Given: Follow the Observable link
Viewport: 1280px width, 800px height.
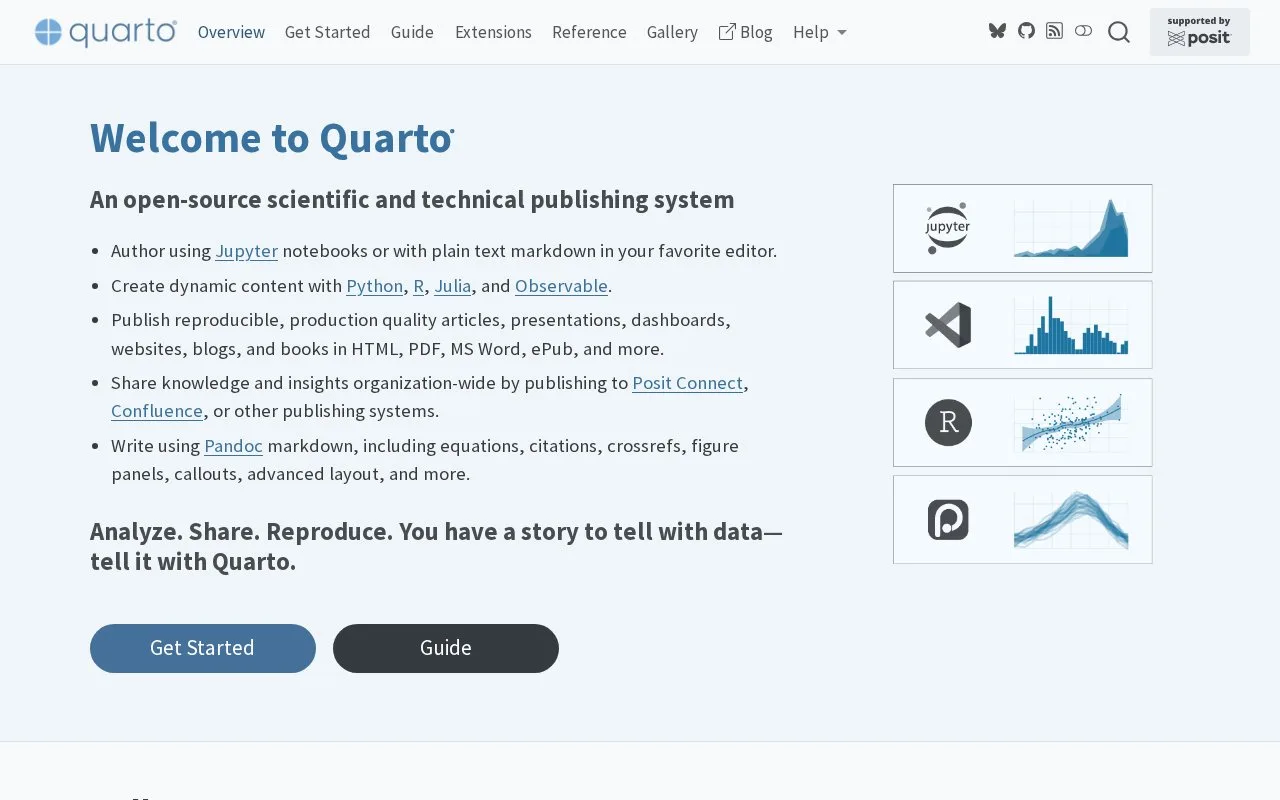Looking at the screenshot, I should [x=561, y=286].
